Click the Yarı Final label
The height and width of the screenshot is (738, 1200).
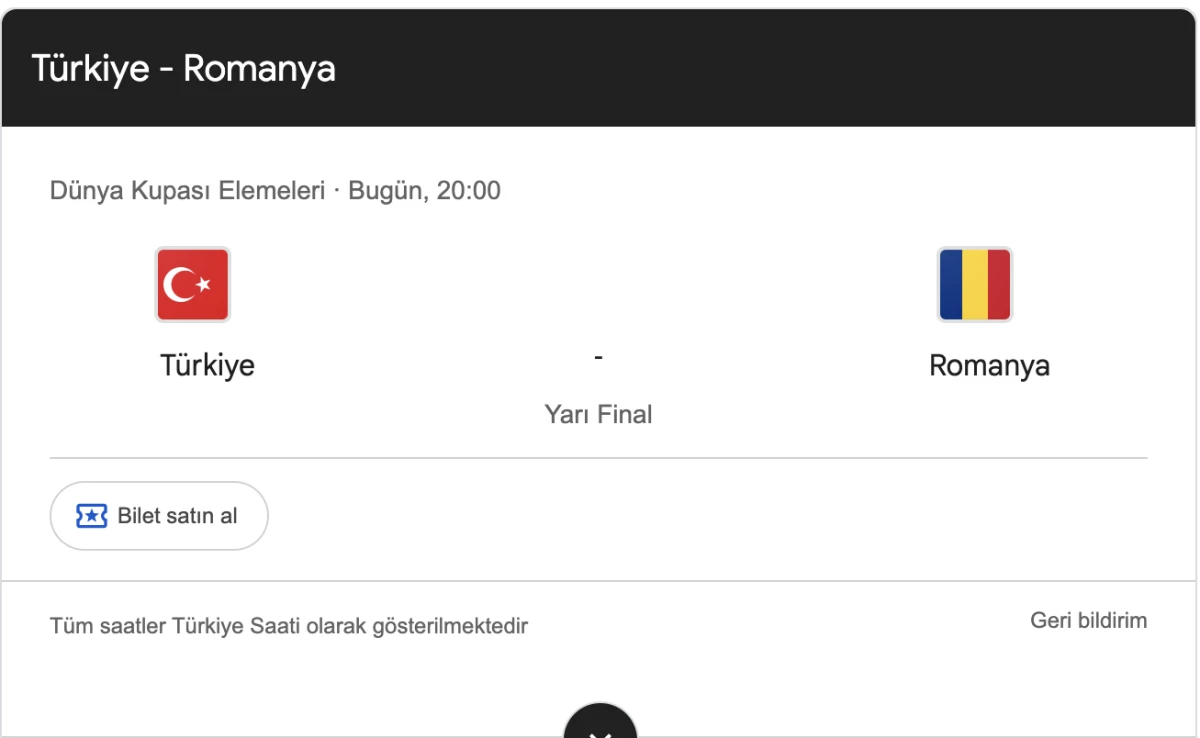599,414
